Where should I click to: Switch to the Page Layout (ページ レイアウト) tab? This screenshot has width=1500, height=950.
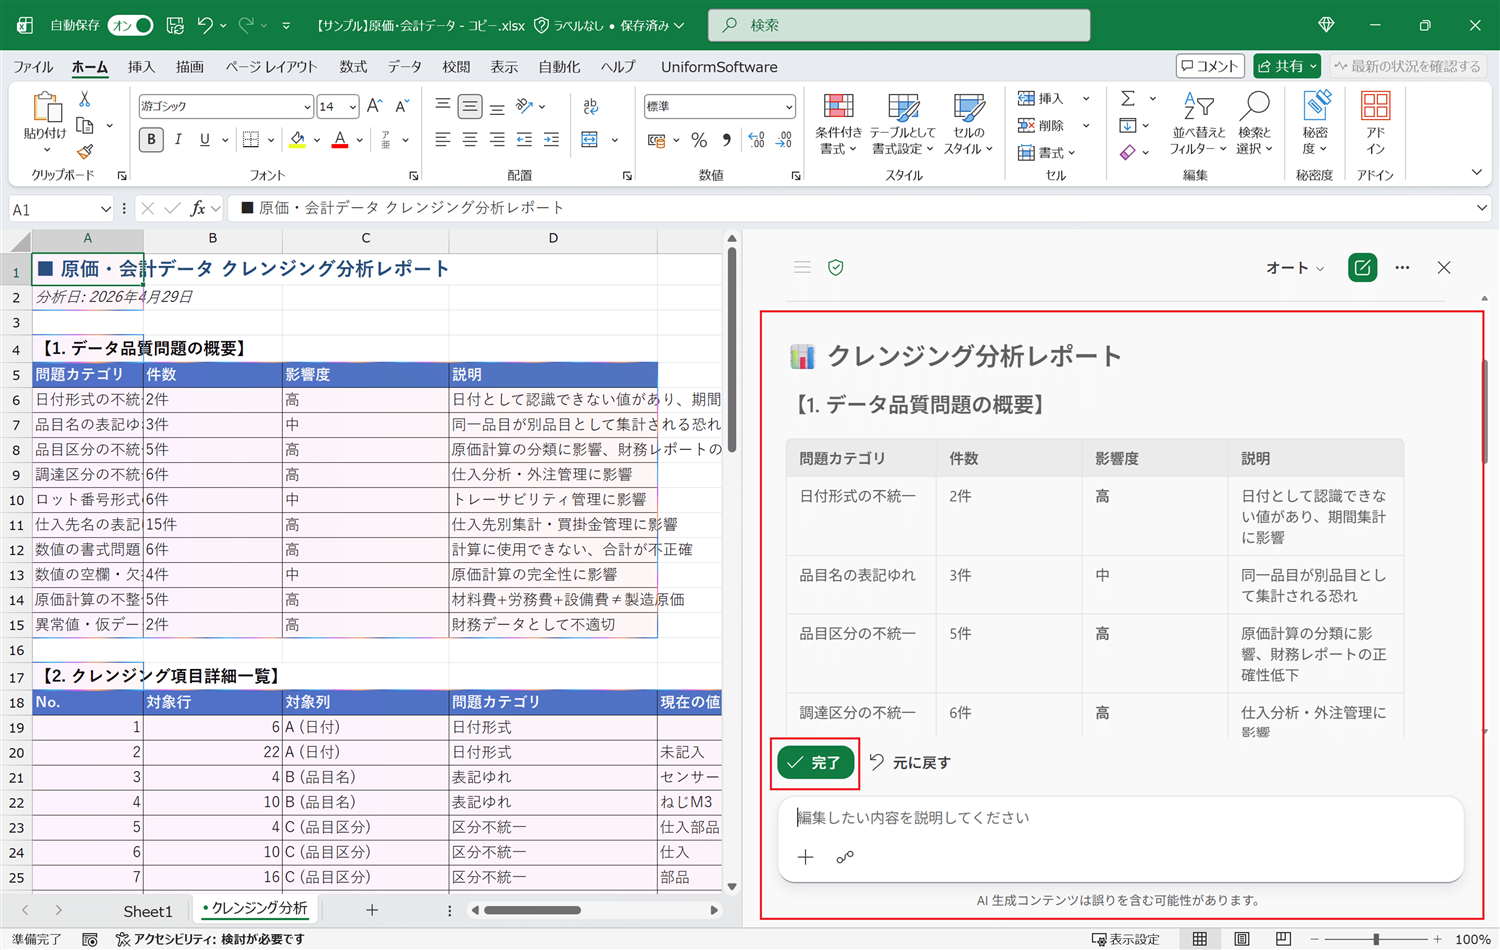(271, 67)
